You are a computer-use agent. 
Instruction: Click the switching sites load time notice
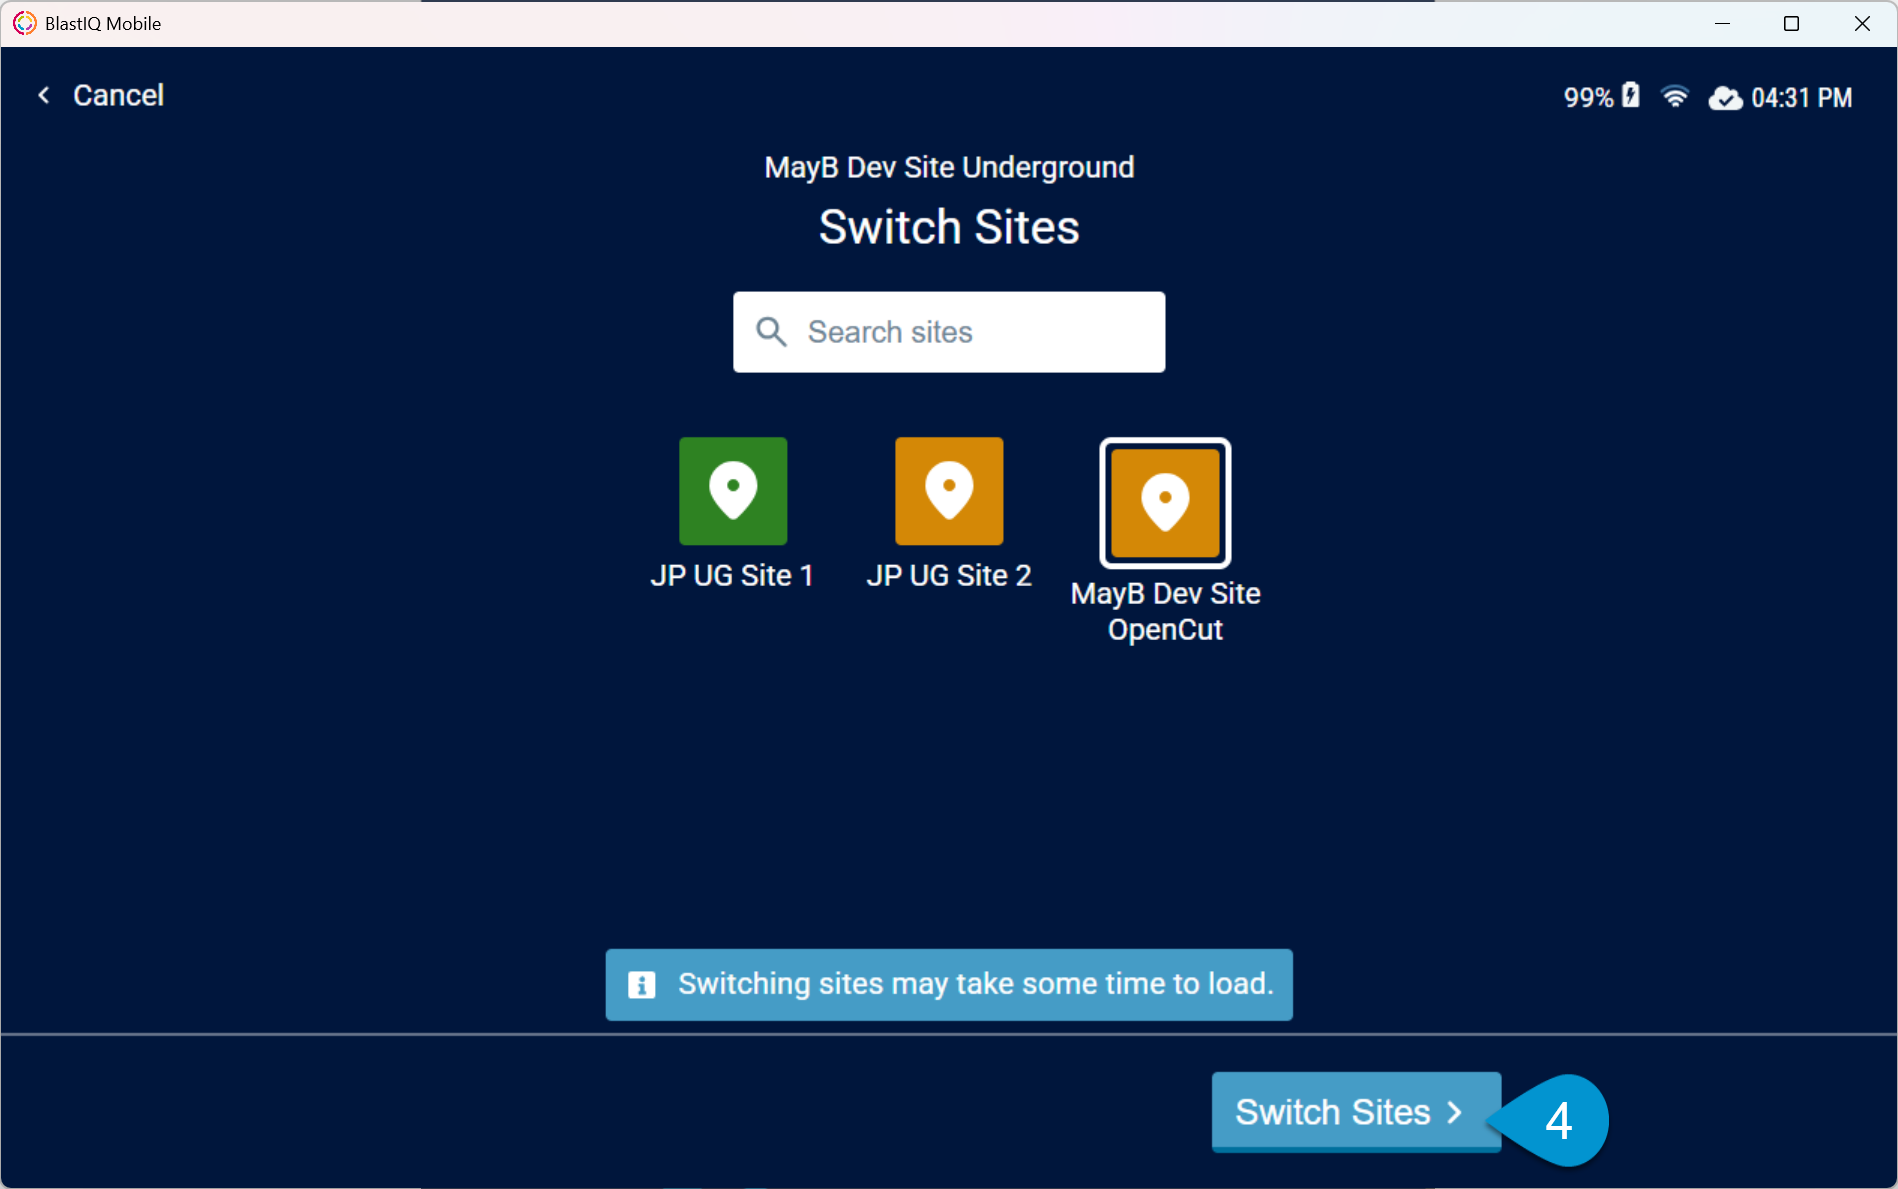pos(949,985)
